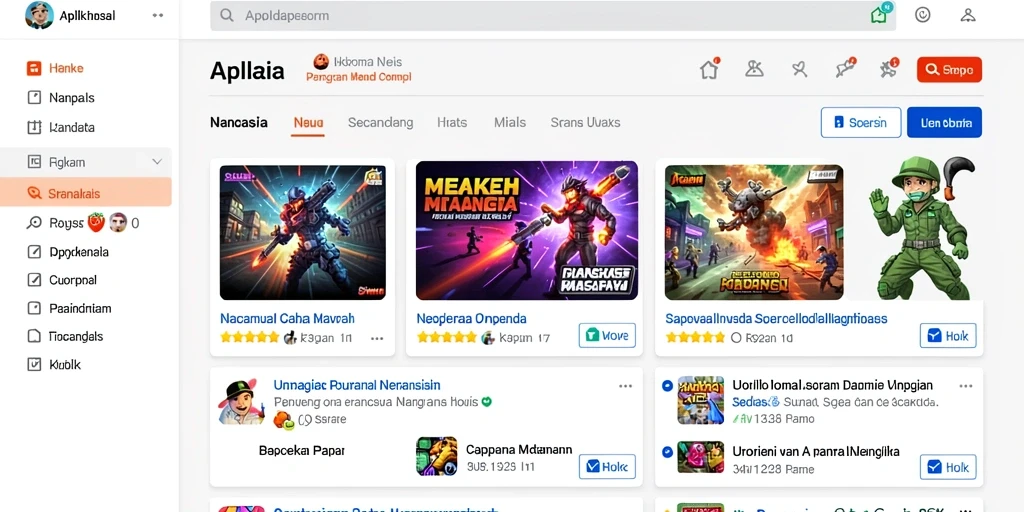Open the third card's explosion game thumbnail
This screenshot has width=1024, height=512.
click(754, 232)
